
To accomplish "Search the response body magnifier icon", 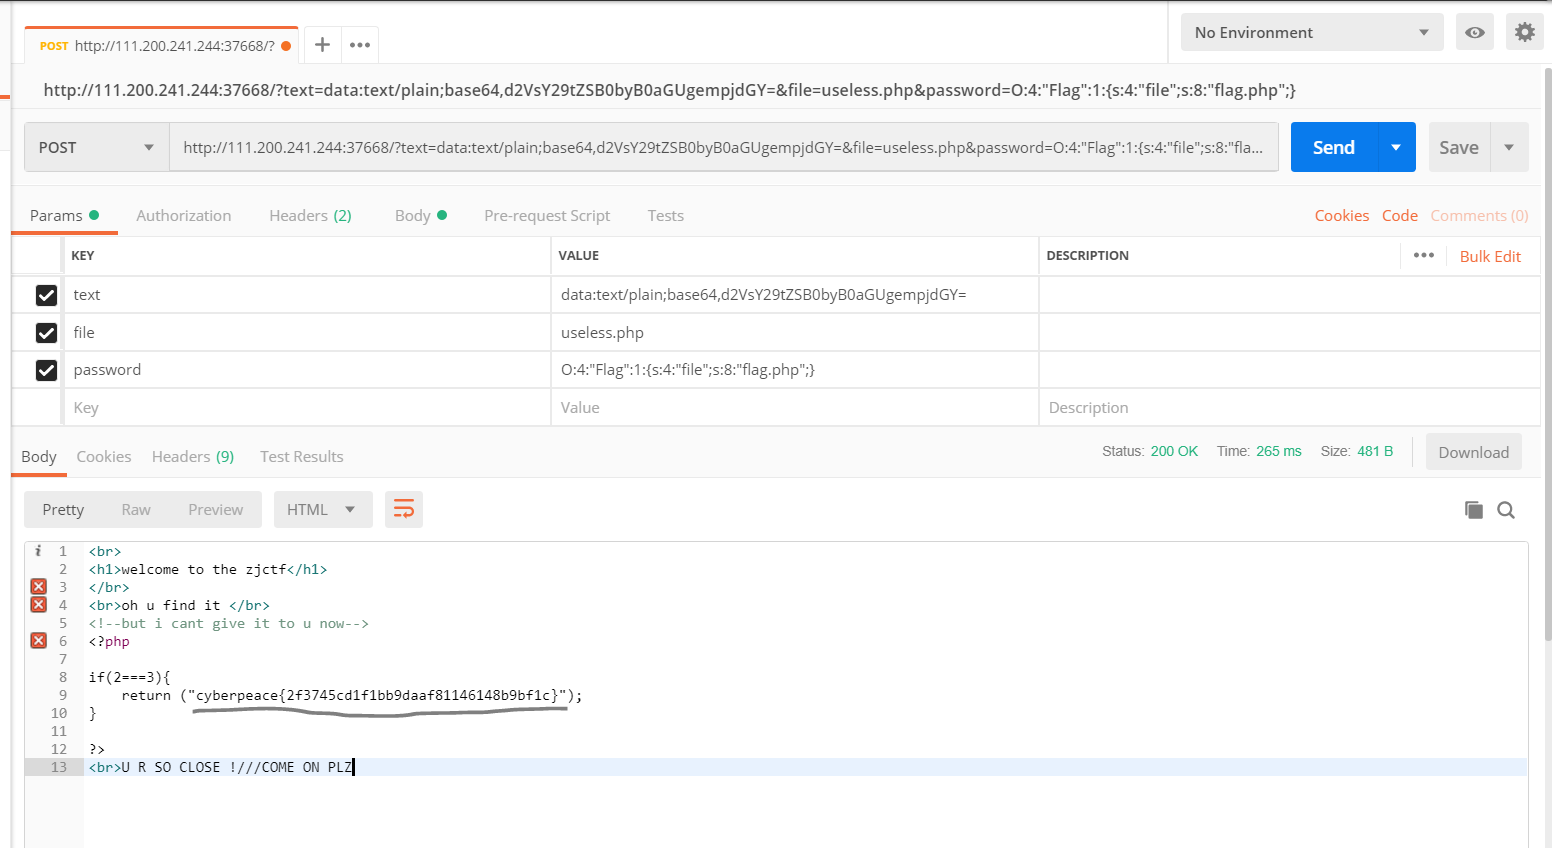I will tap(1506, 510).
